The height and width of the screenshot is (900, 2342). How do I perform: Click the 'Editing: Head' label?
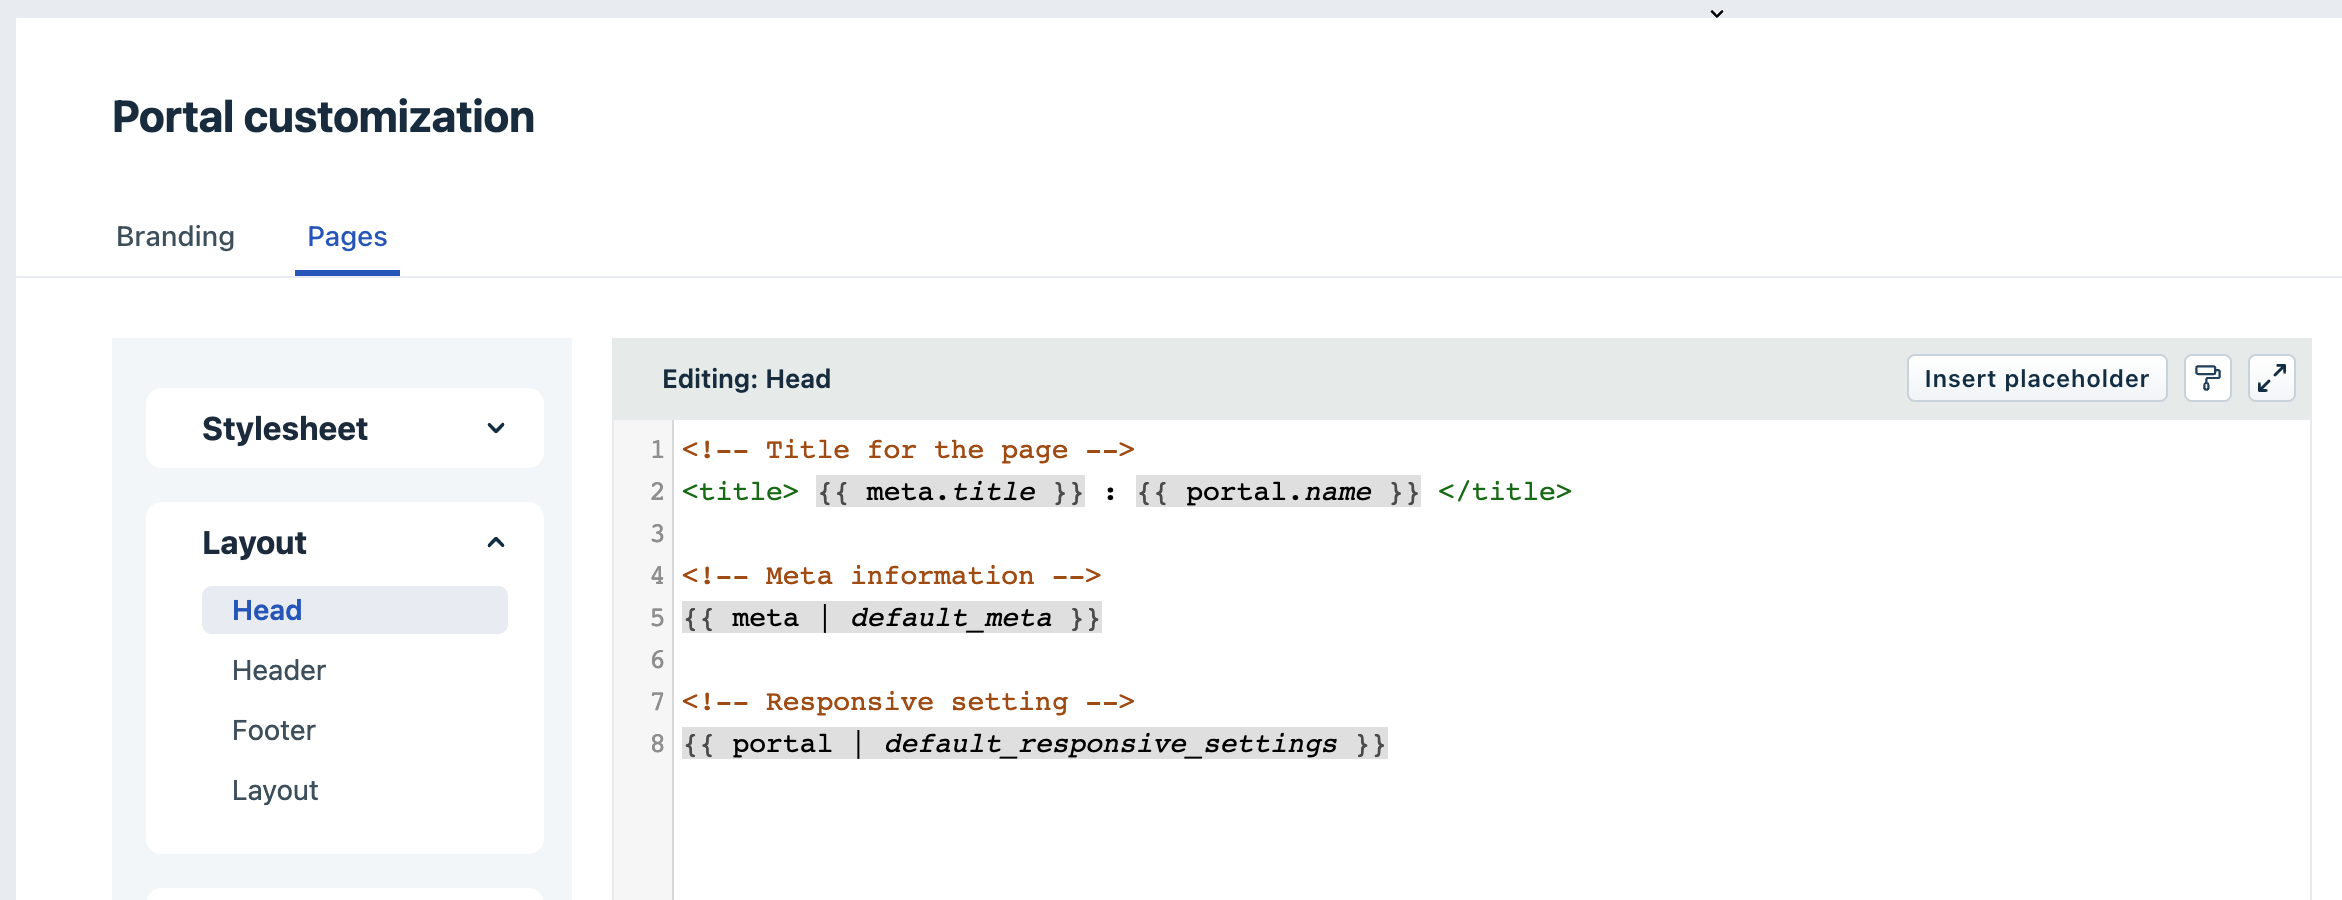pos(746,379)
